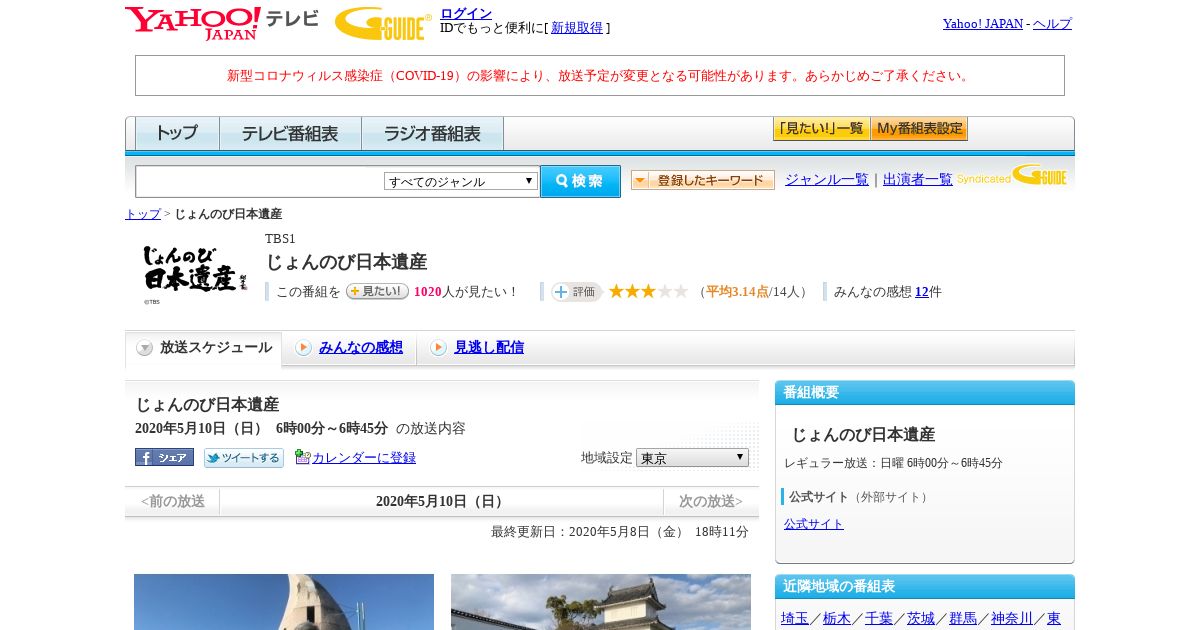
Task: Open the ログイン link
Action: pos(466,13)
